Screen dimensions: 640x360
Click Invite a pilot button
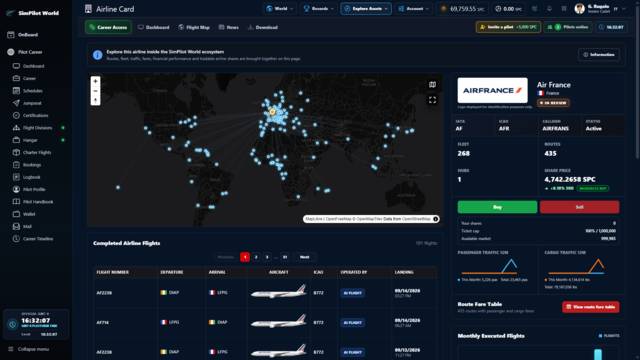(508, 27)
